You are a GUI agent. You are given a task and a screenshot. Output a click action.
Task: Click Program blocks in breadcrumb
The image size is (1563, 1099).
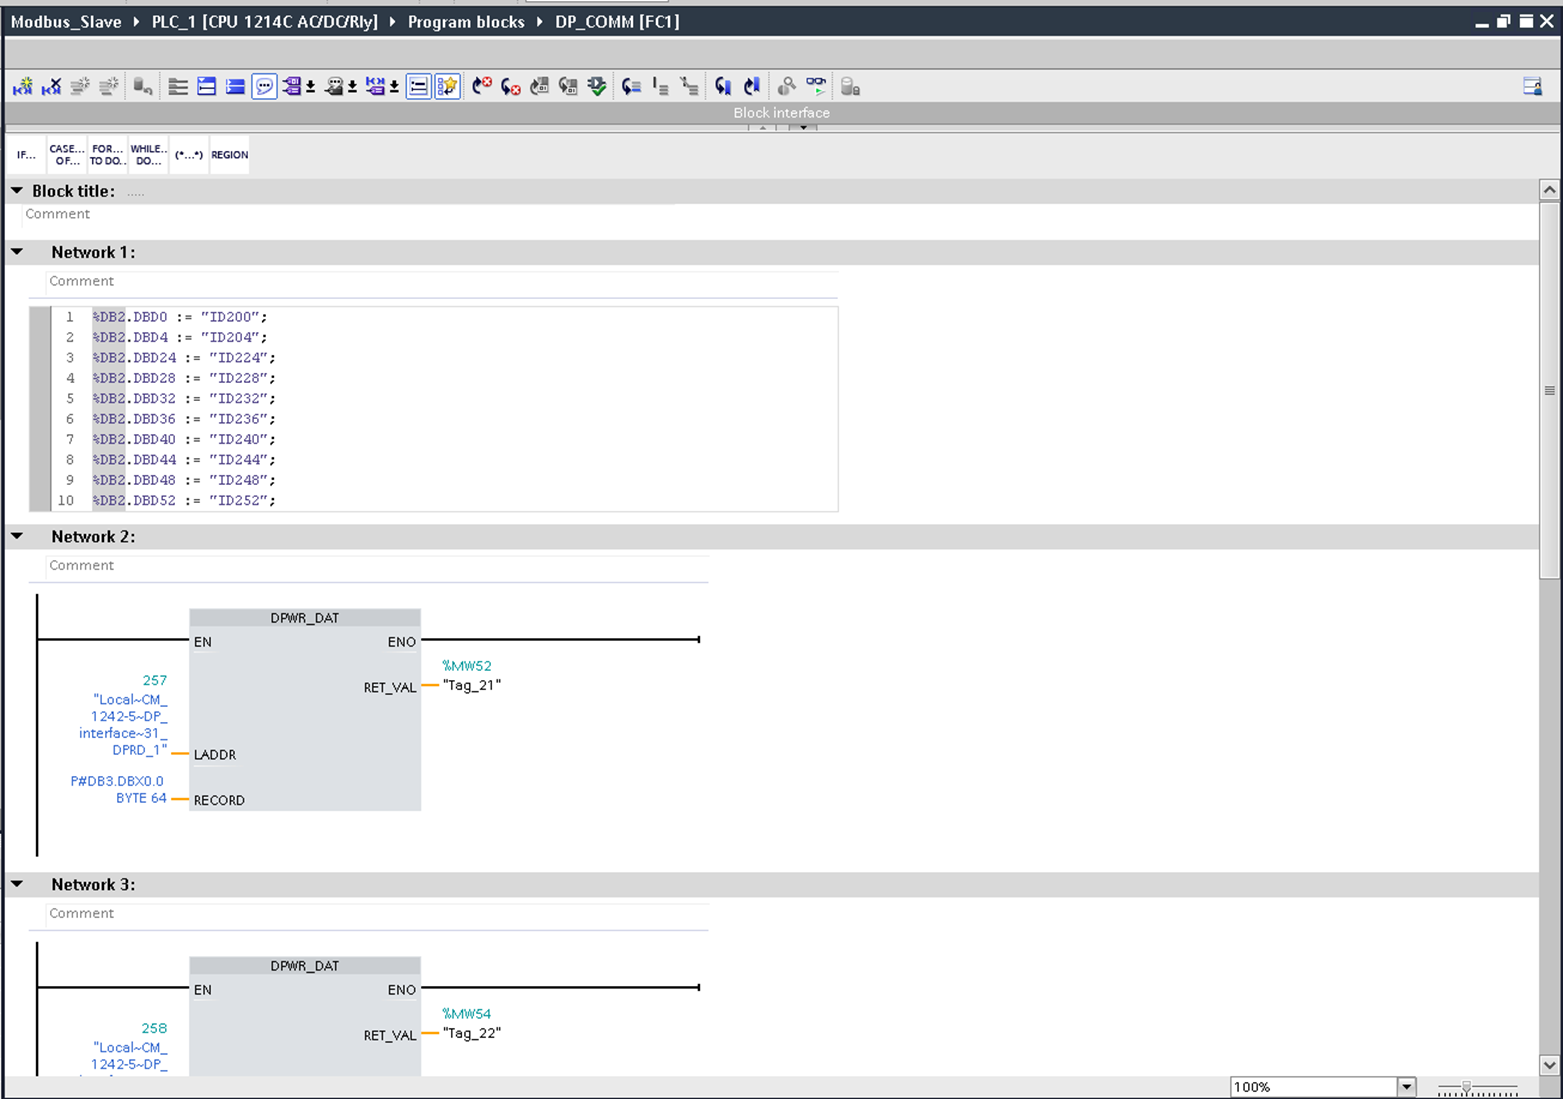coord(466,22)
